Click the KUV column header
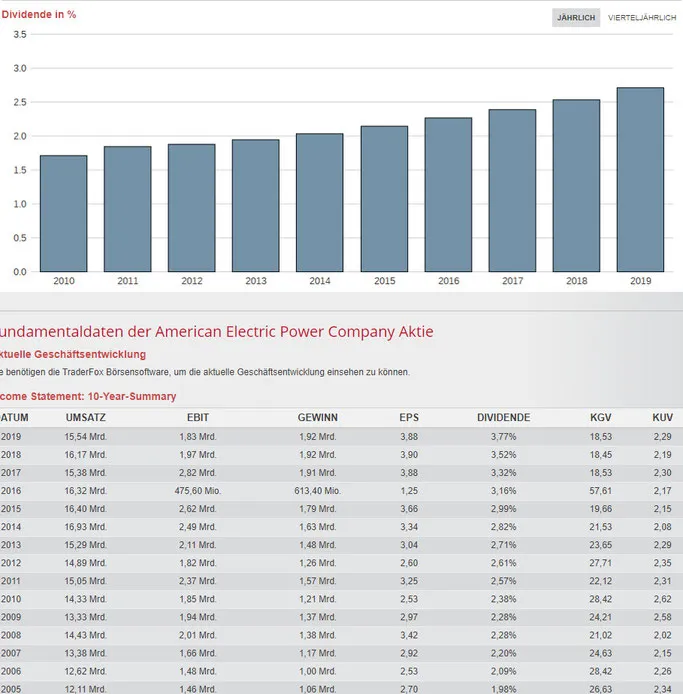This screenshot has height=694, width=683. [x=663, y=417]
